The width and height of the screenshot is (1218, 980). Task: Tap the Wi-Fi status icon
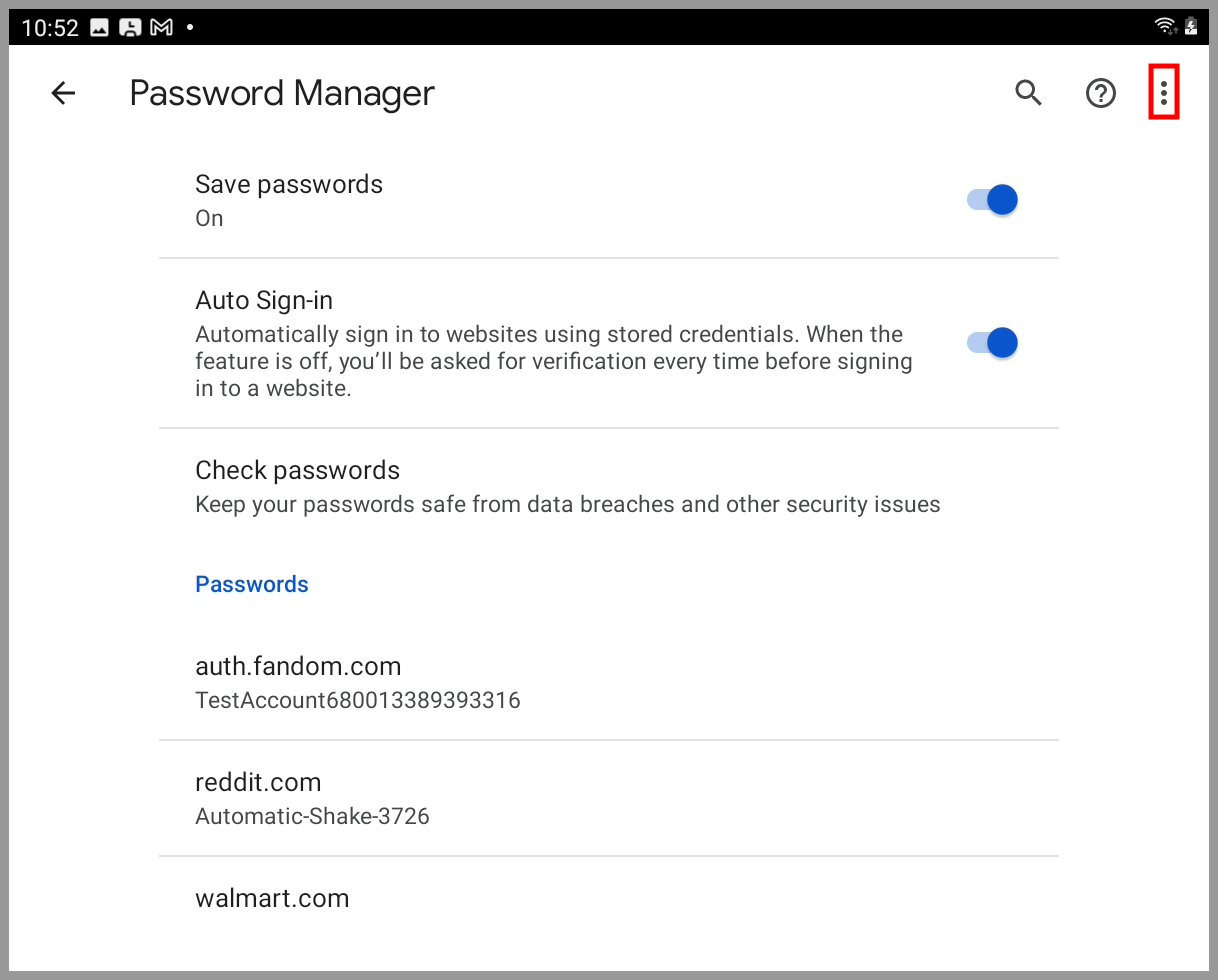click(x=1164, y=27)
